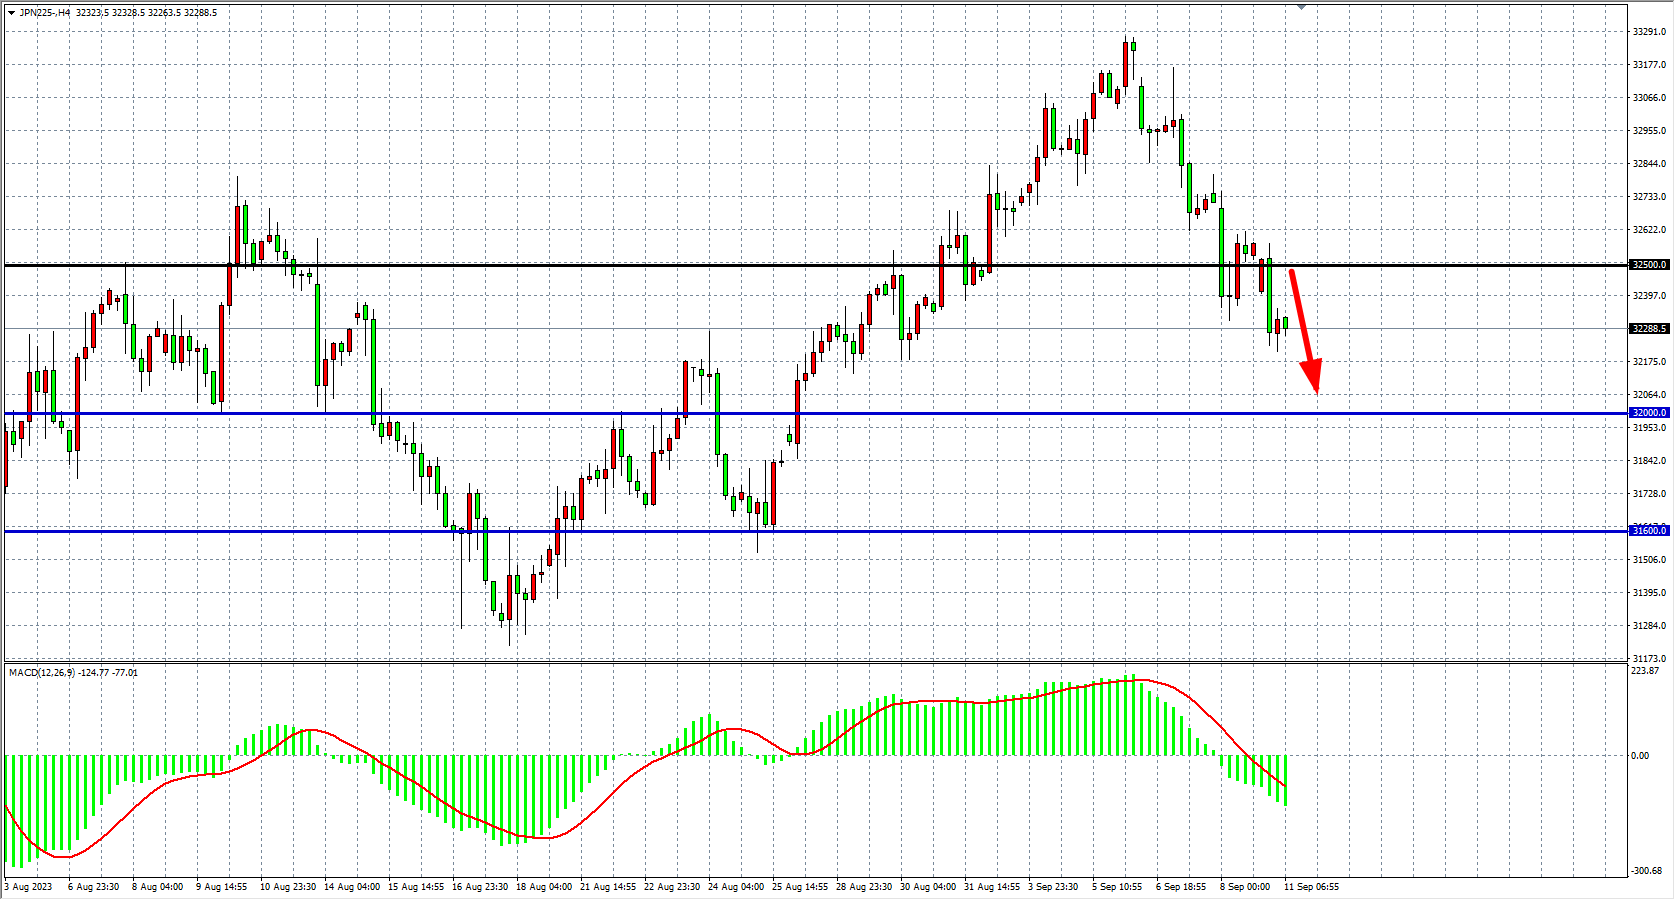Click the blue 32000.0 price label
This screenshot has height=900, width=1675.
pyautogui.click(x=1649, y=413)
